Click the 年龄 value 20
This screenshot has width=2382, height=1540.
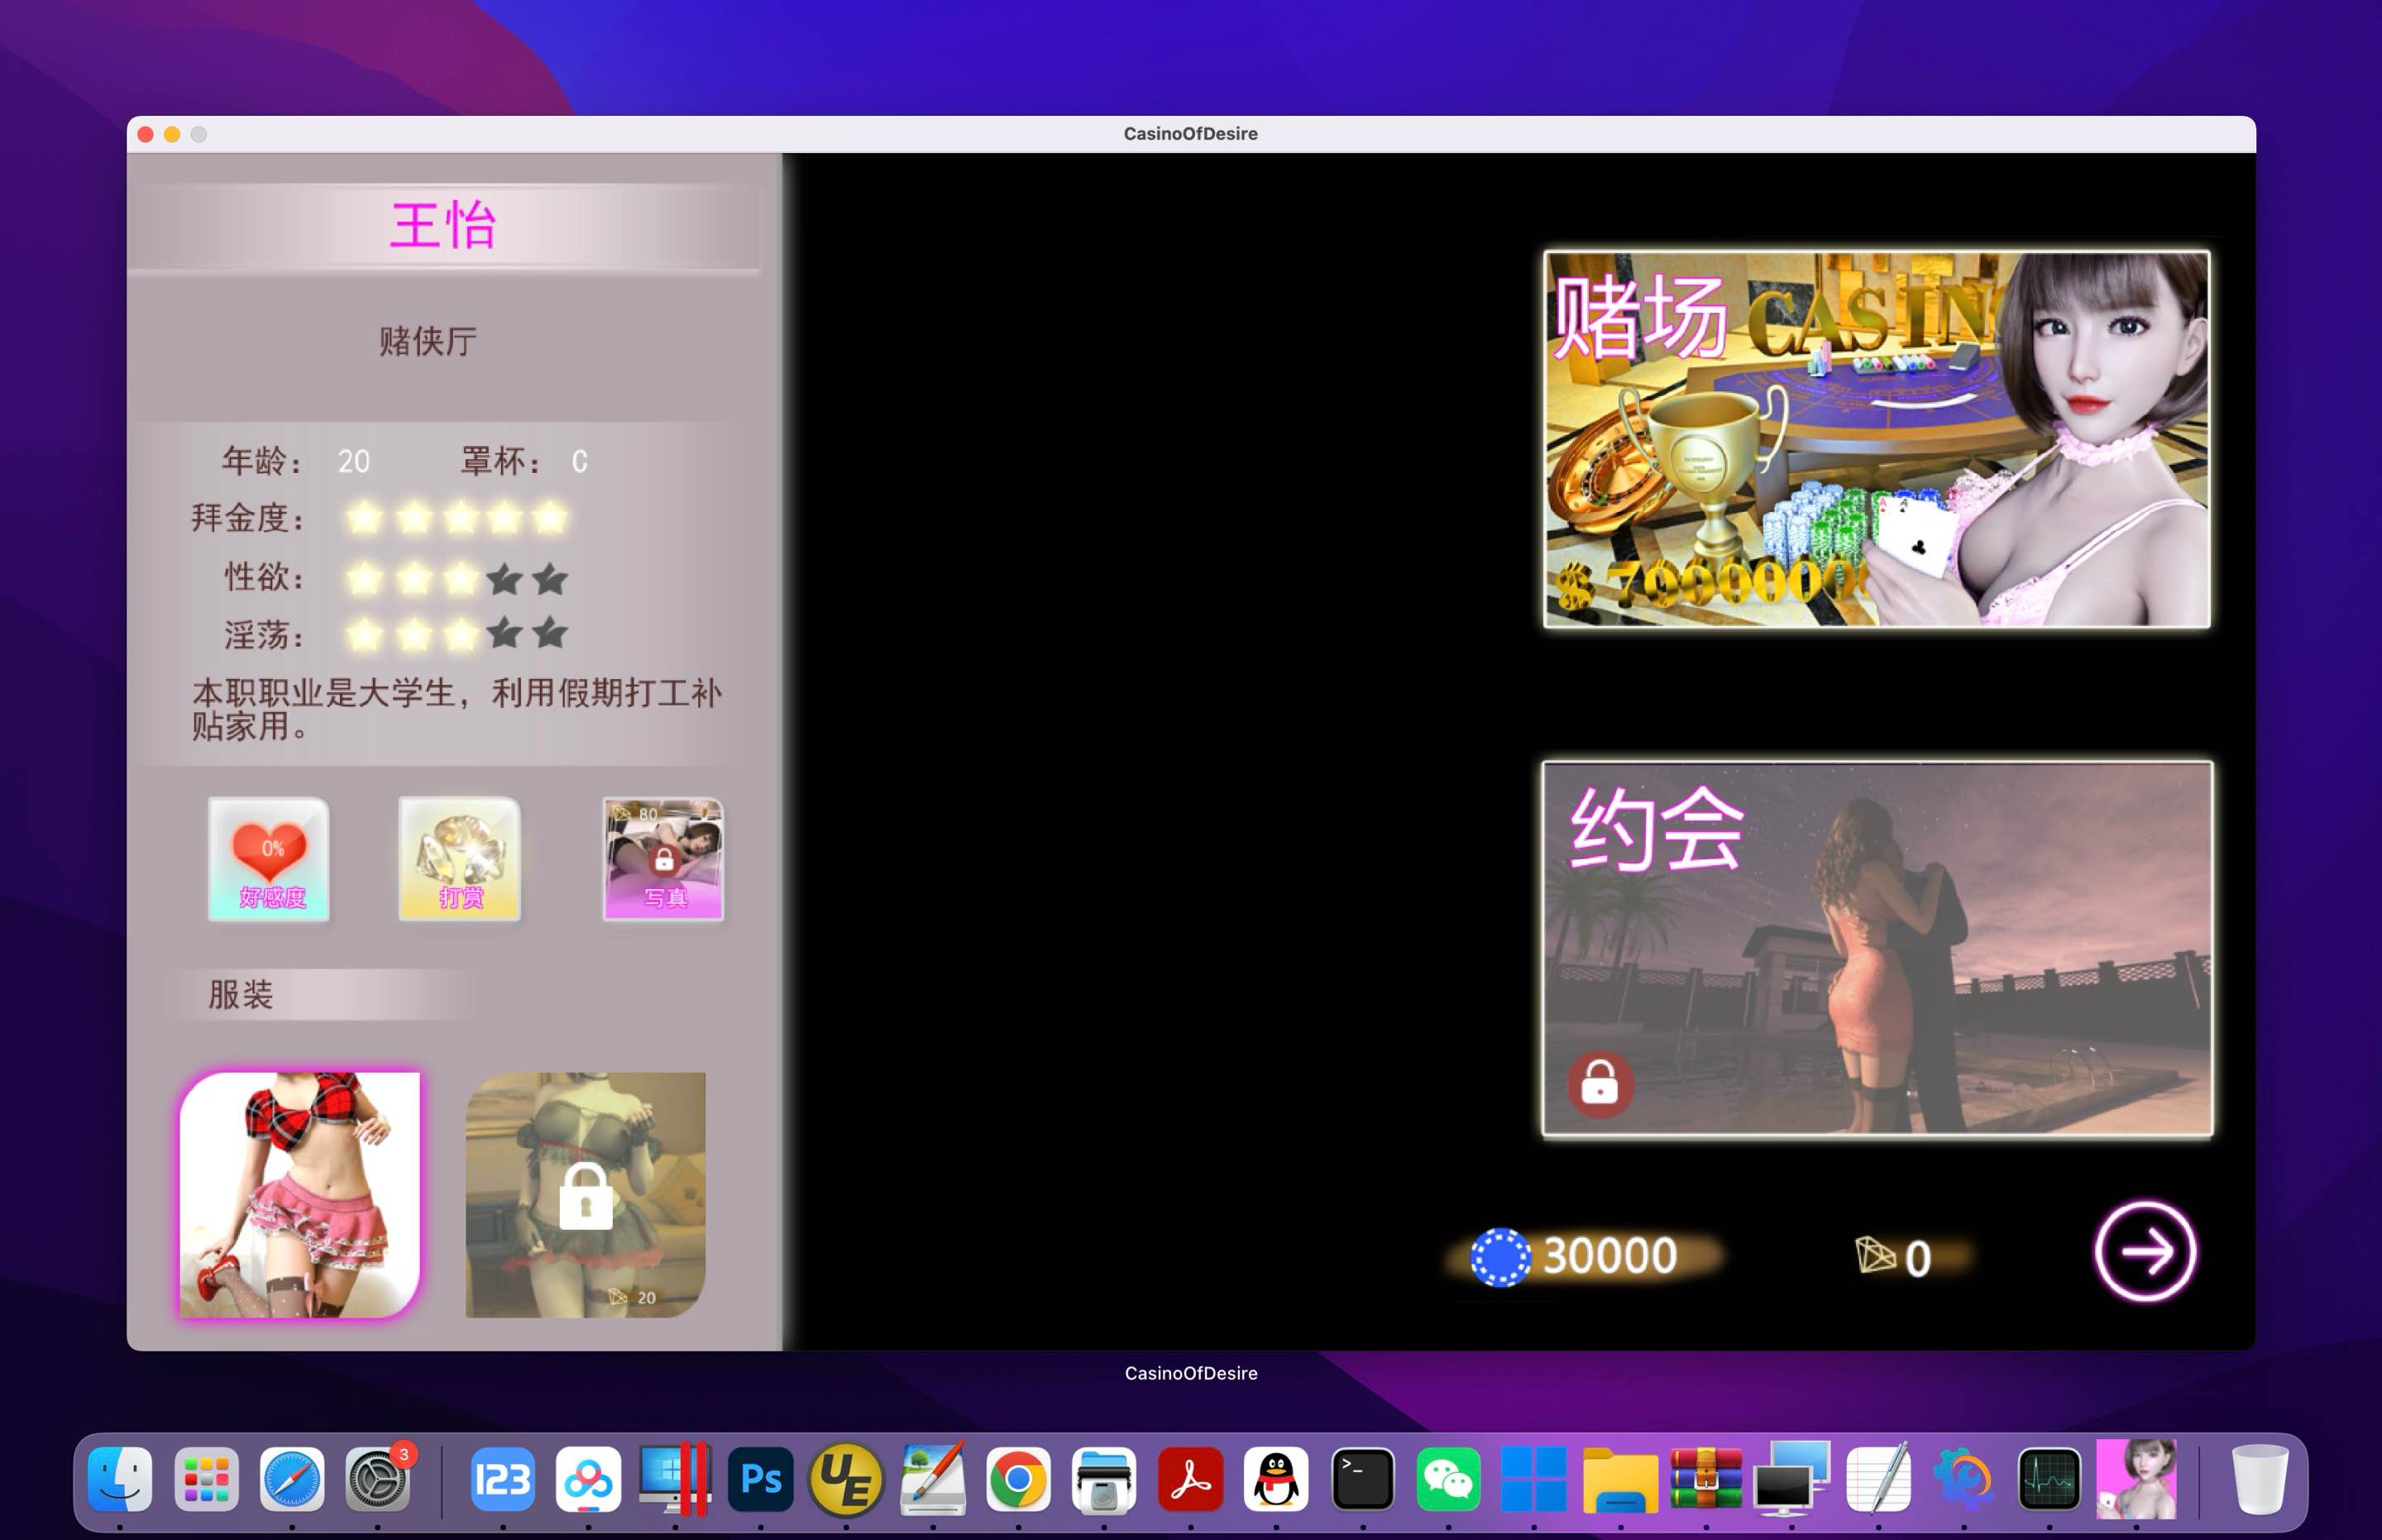pyautogui.click(x=354, y=461)
